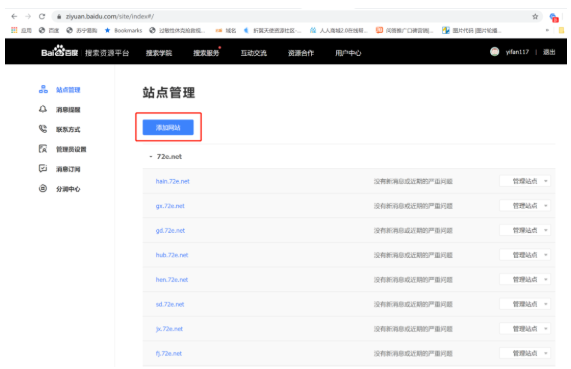Screen dimensions: 571x369
Task: Expand 管理站点 dropdown for jx.72e.net
Action: (525, 329)
